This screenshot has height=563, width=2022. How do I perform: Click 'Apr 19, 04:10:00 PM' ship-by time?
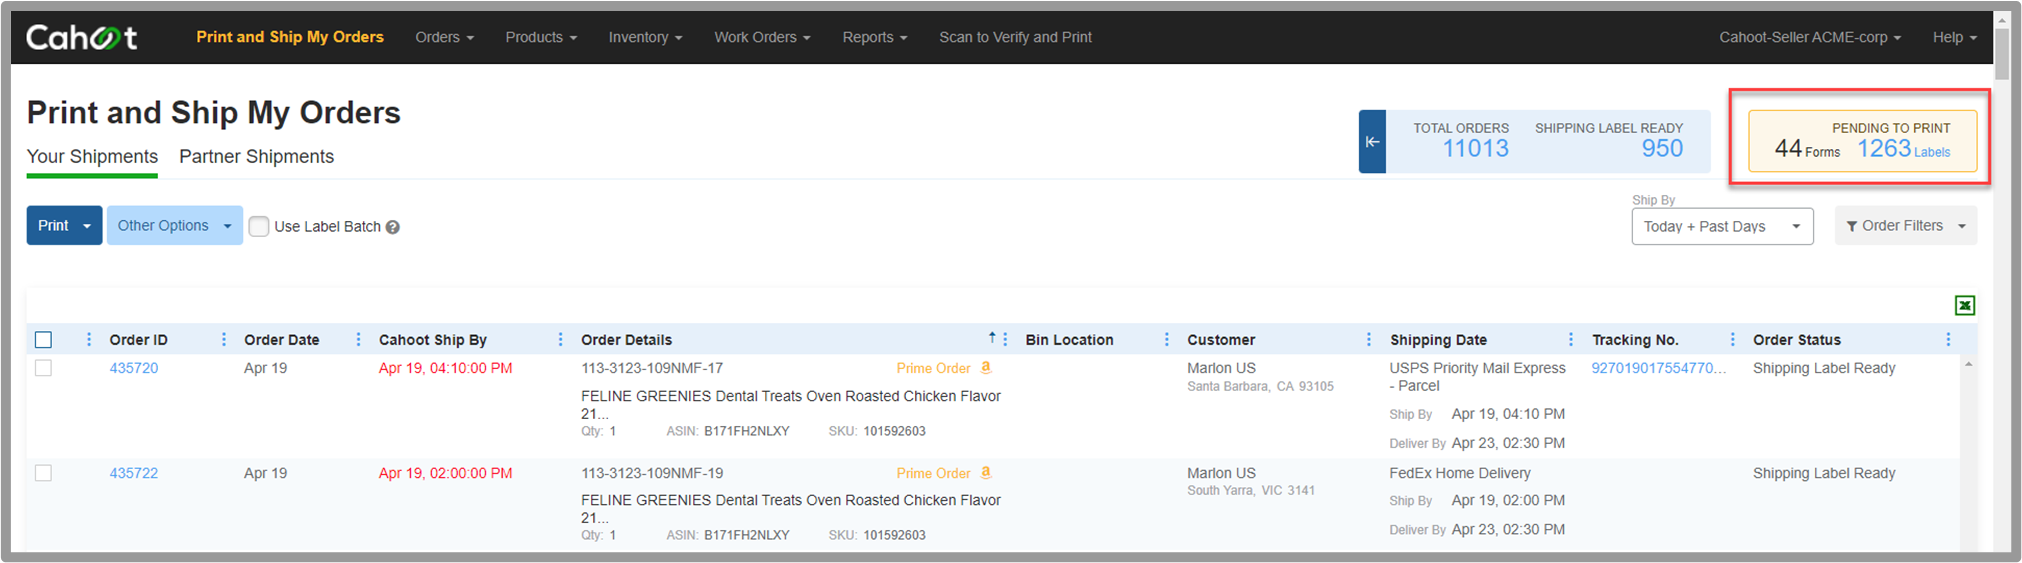pos(445,368)
